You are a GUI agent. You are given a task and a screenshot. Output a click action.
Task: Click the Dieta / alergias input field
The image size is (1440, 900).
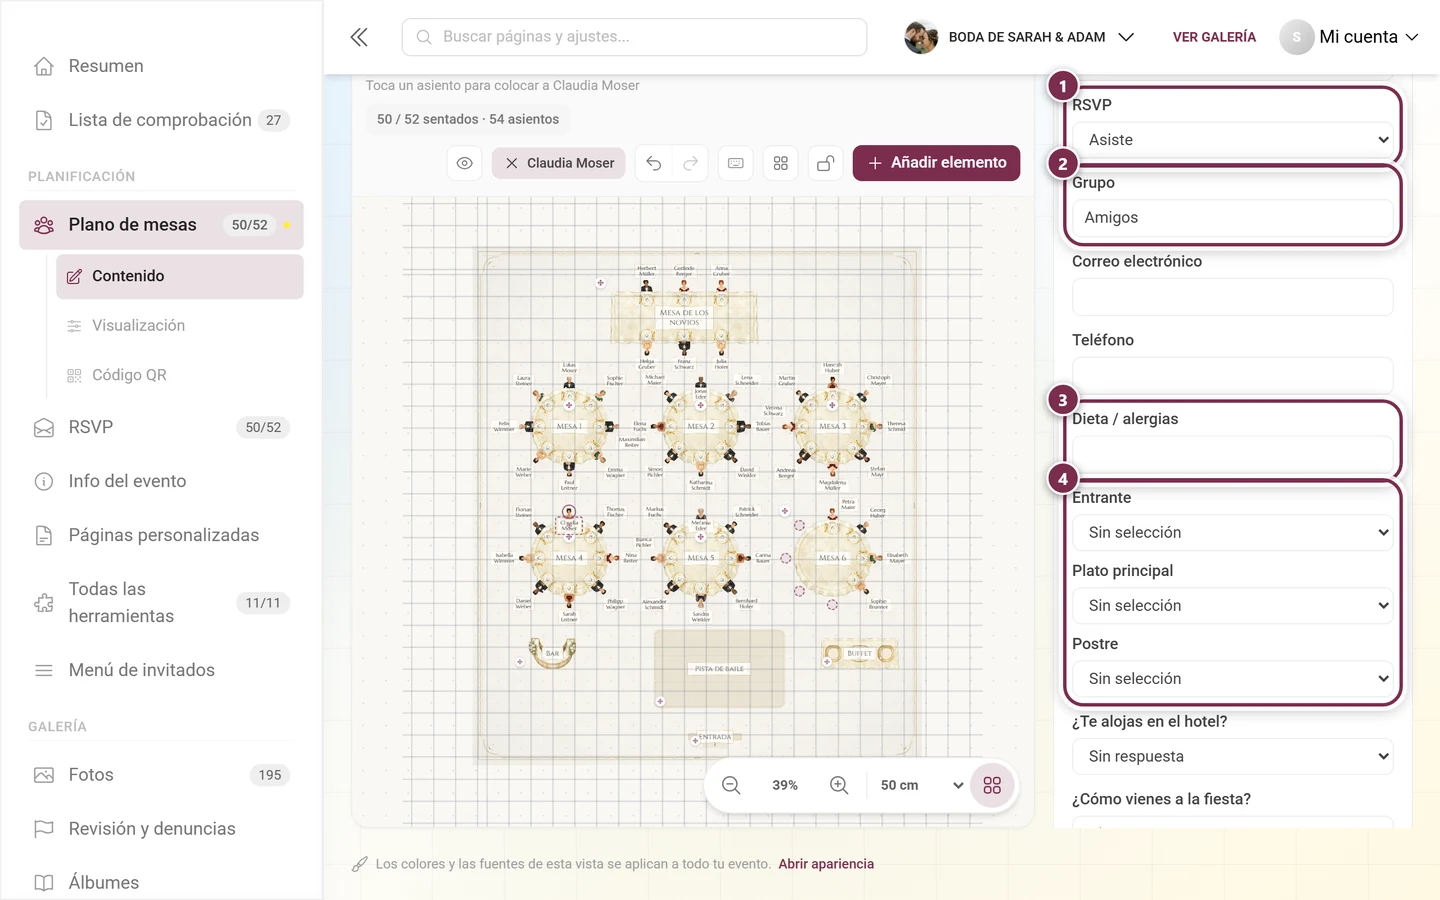pyautogui.click(x=1232, y=454)
